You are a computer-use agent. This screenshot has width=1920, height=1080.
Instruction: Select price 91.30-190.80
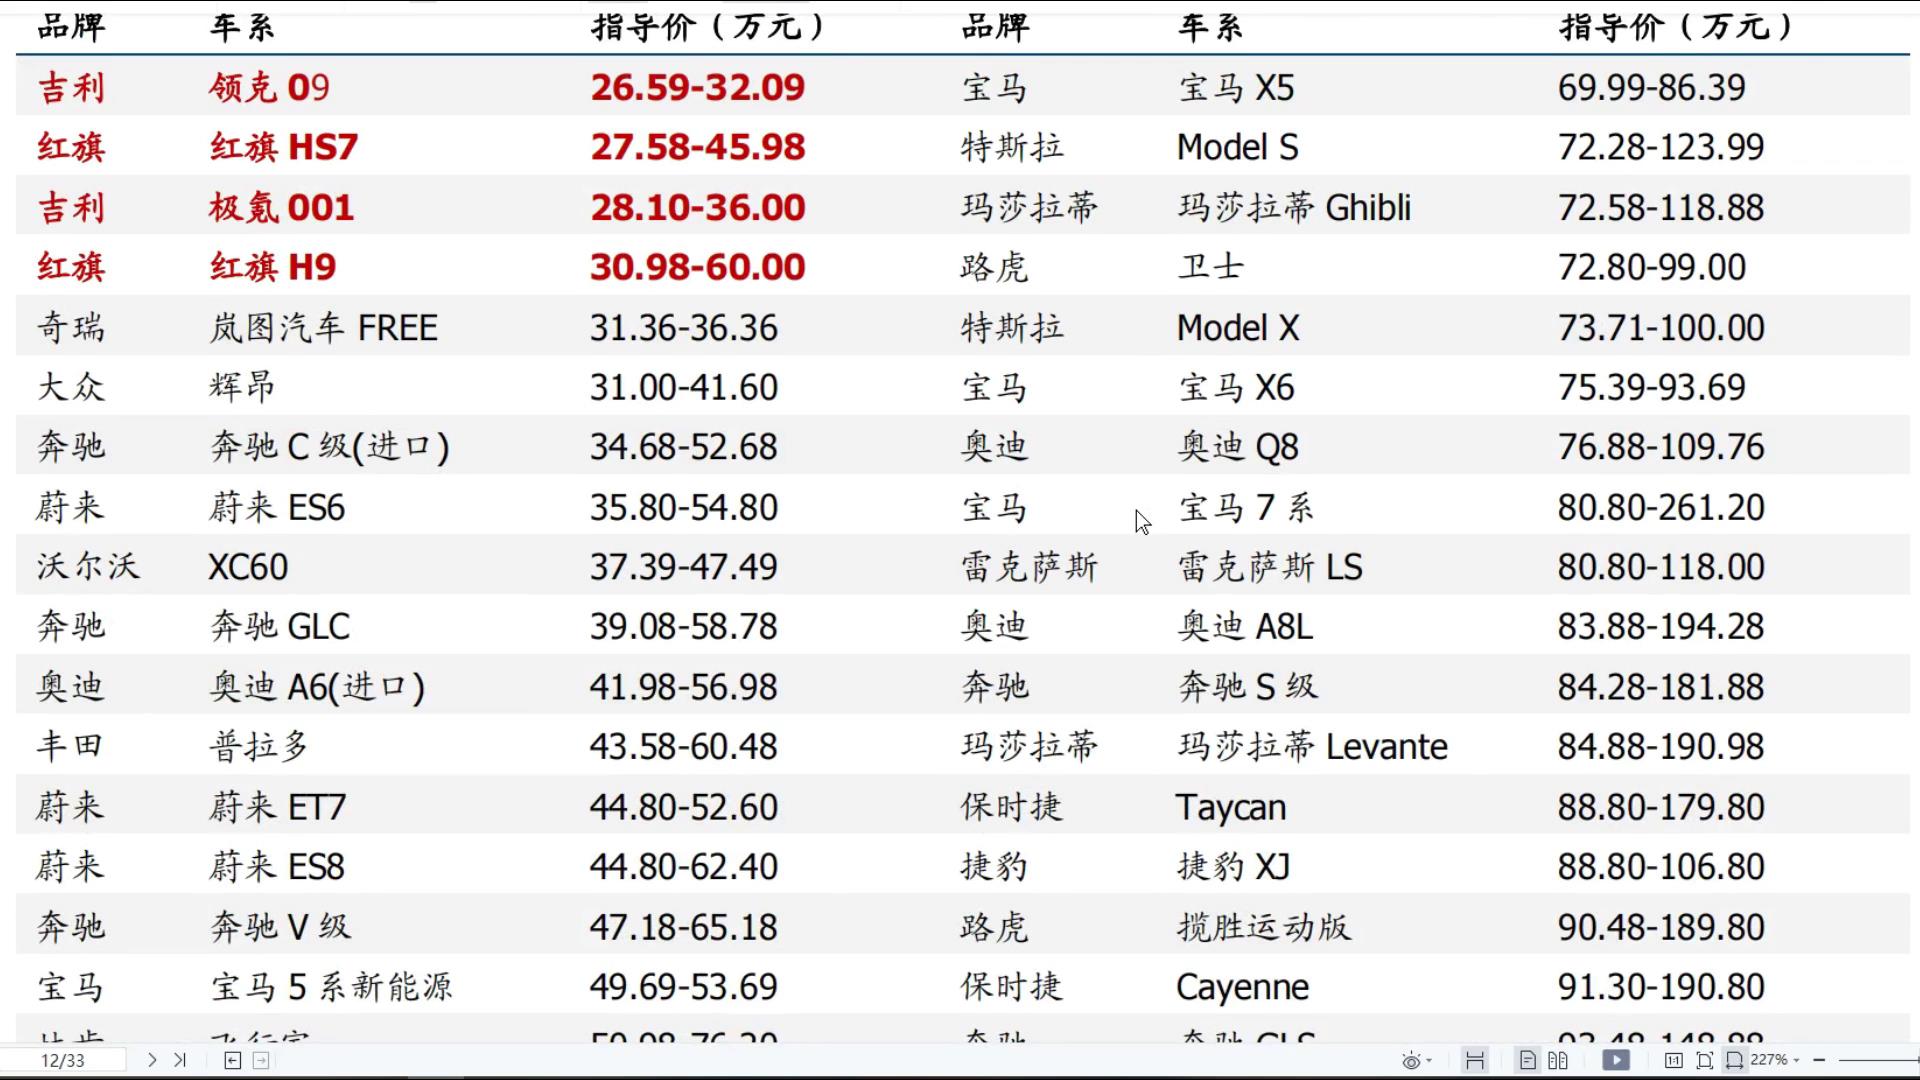pos(1661,986)
